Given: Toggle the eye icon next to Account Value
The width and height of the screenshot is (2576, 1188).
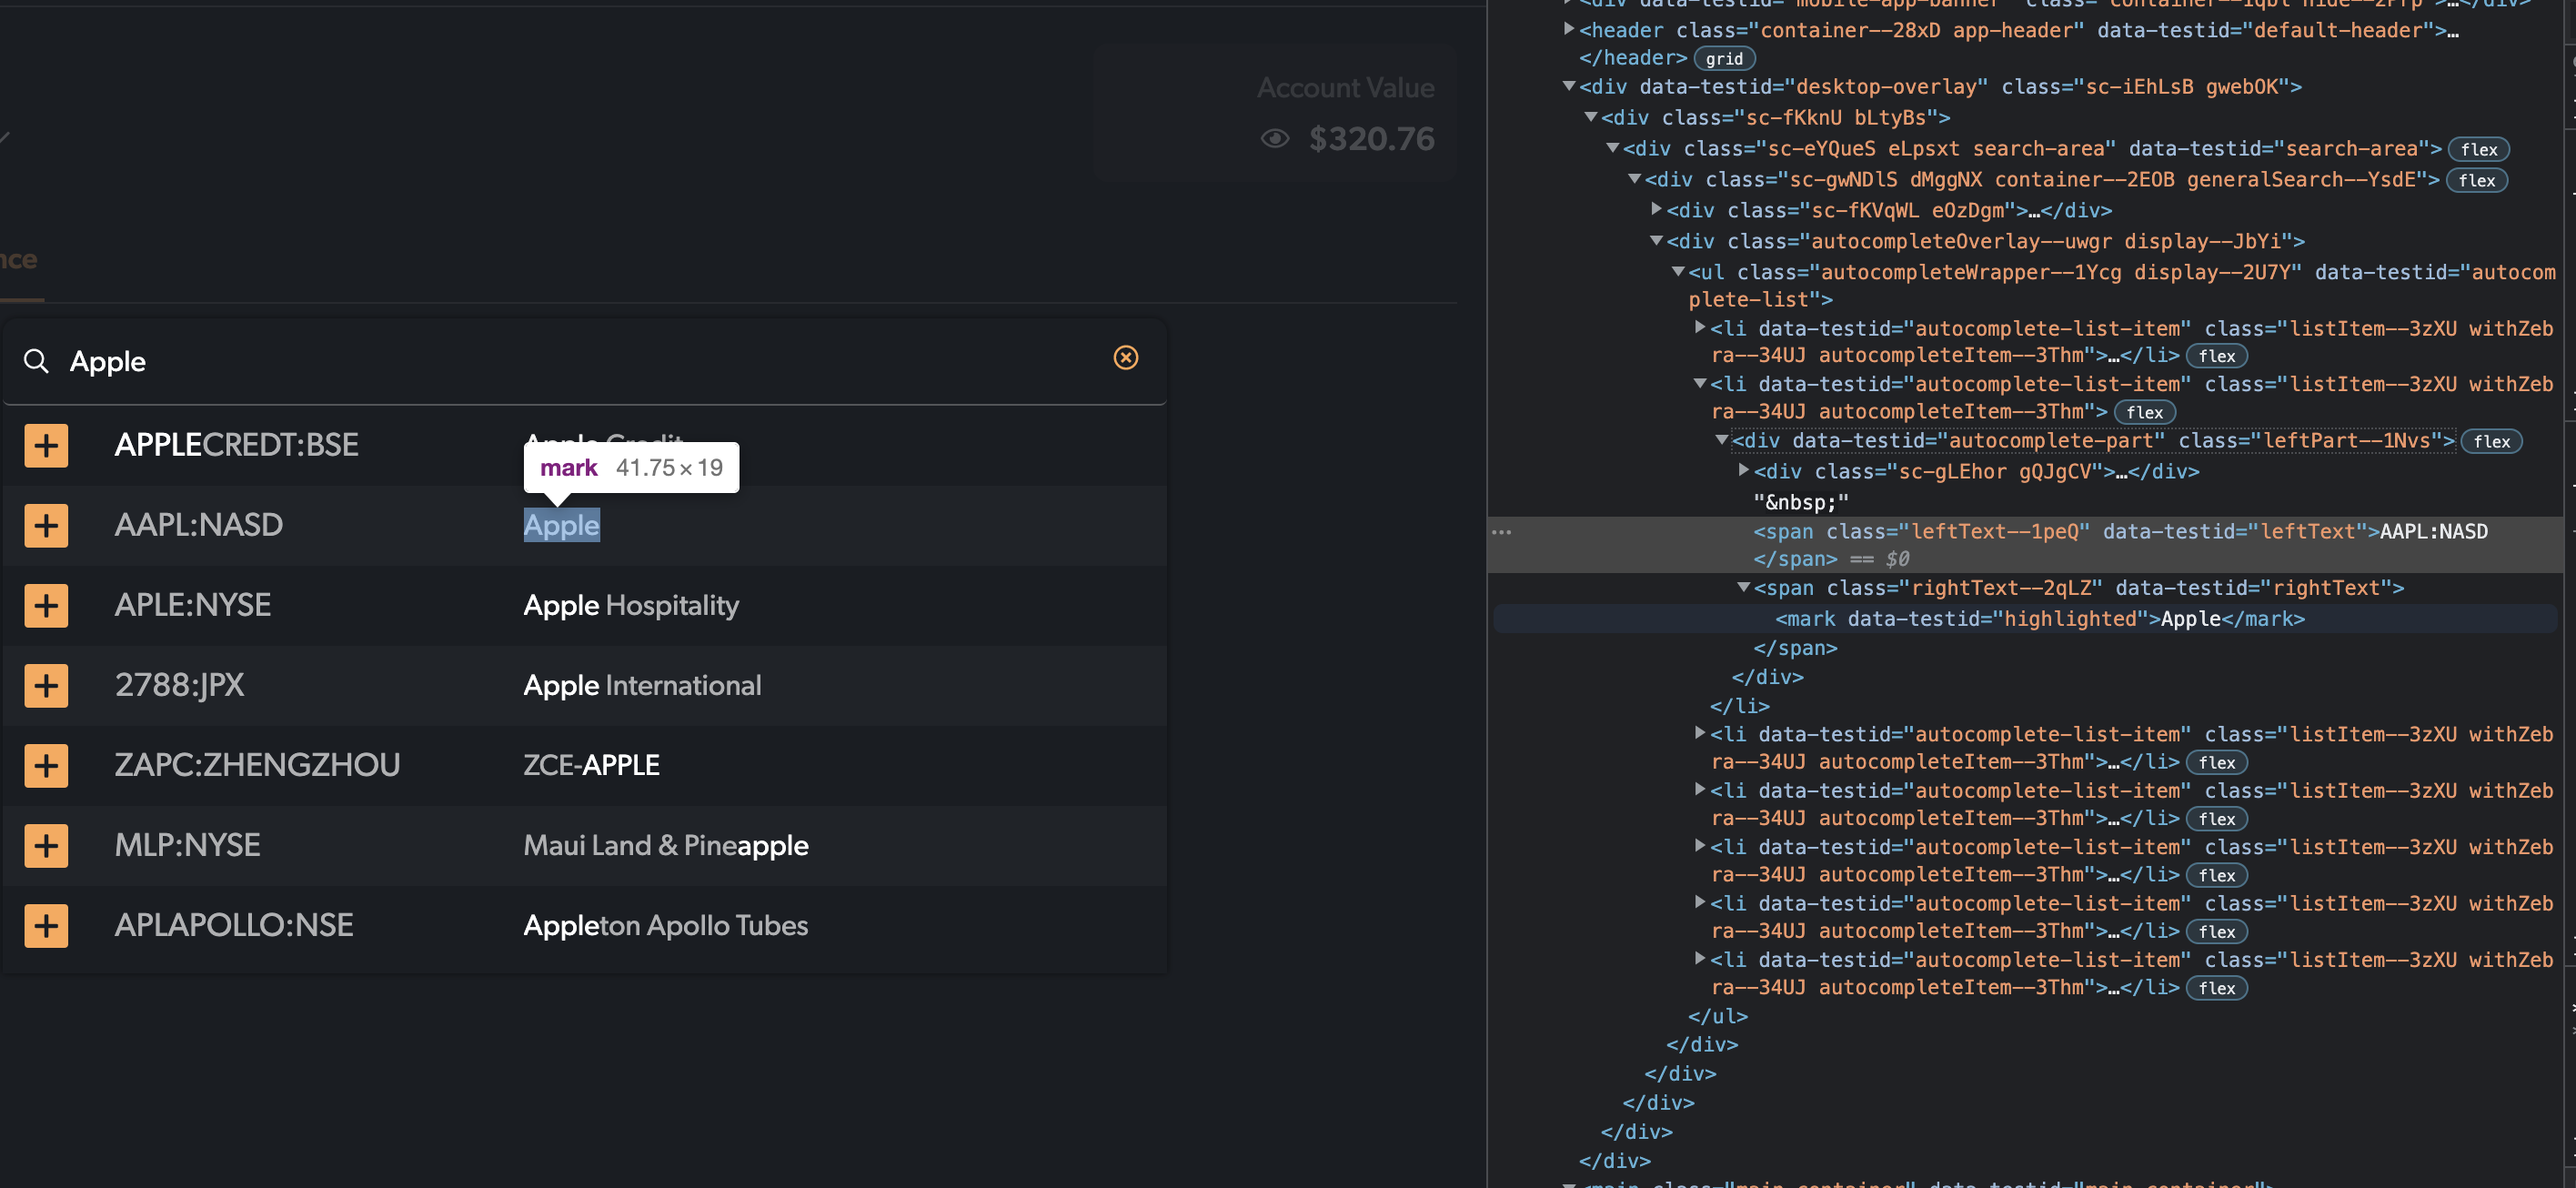Looking at the screenshot, I should click(1273, 139).
